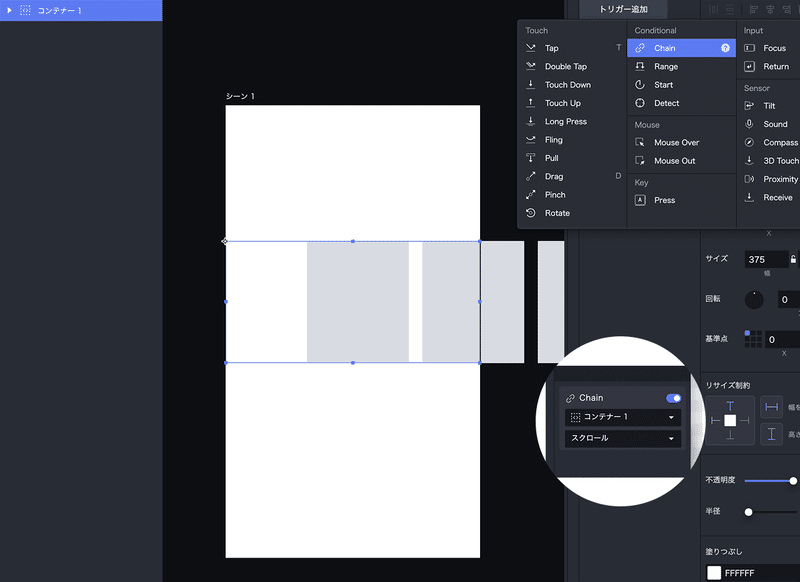Pick the Return input trigger icon

coord(749,66)
